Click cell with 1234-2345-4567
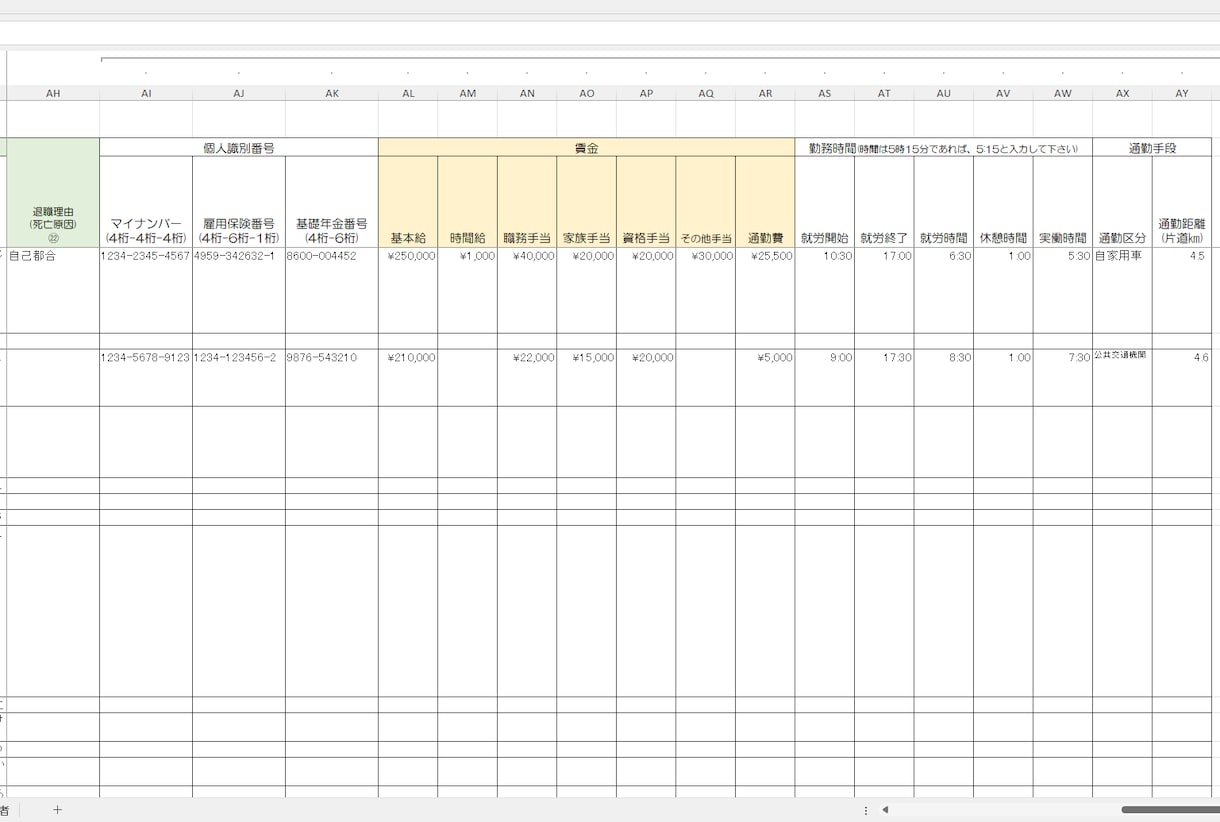 [x=146, y=290]
